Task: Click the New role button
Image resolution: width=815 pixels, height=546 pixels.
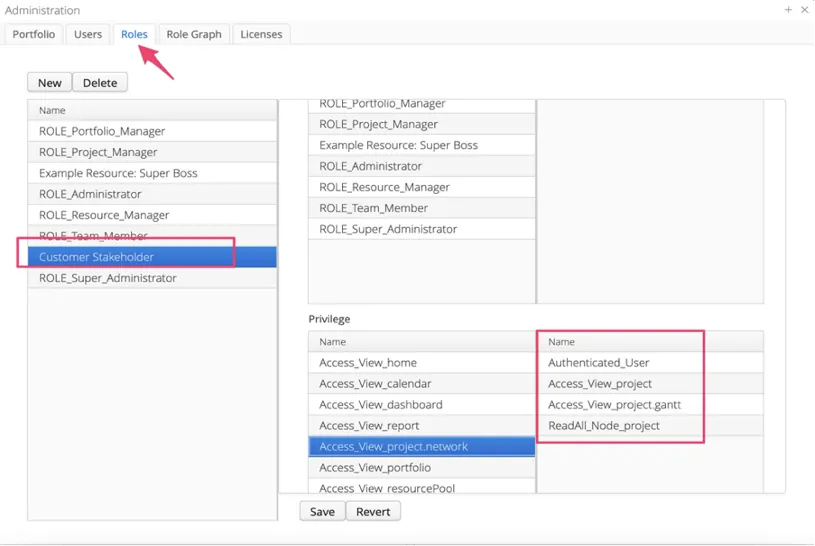Action: pos(49,83)
